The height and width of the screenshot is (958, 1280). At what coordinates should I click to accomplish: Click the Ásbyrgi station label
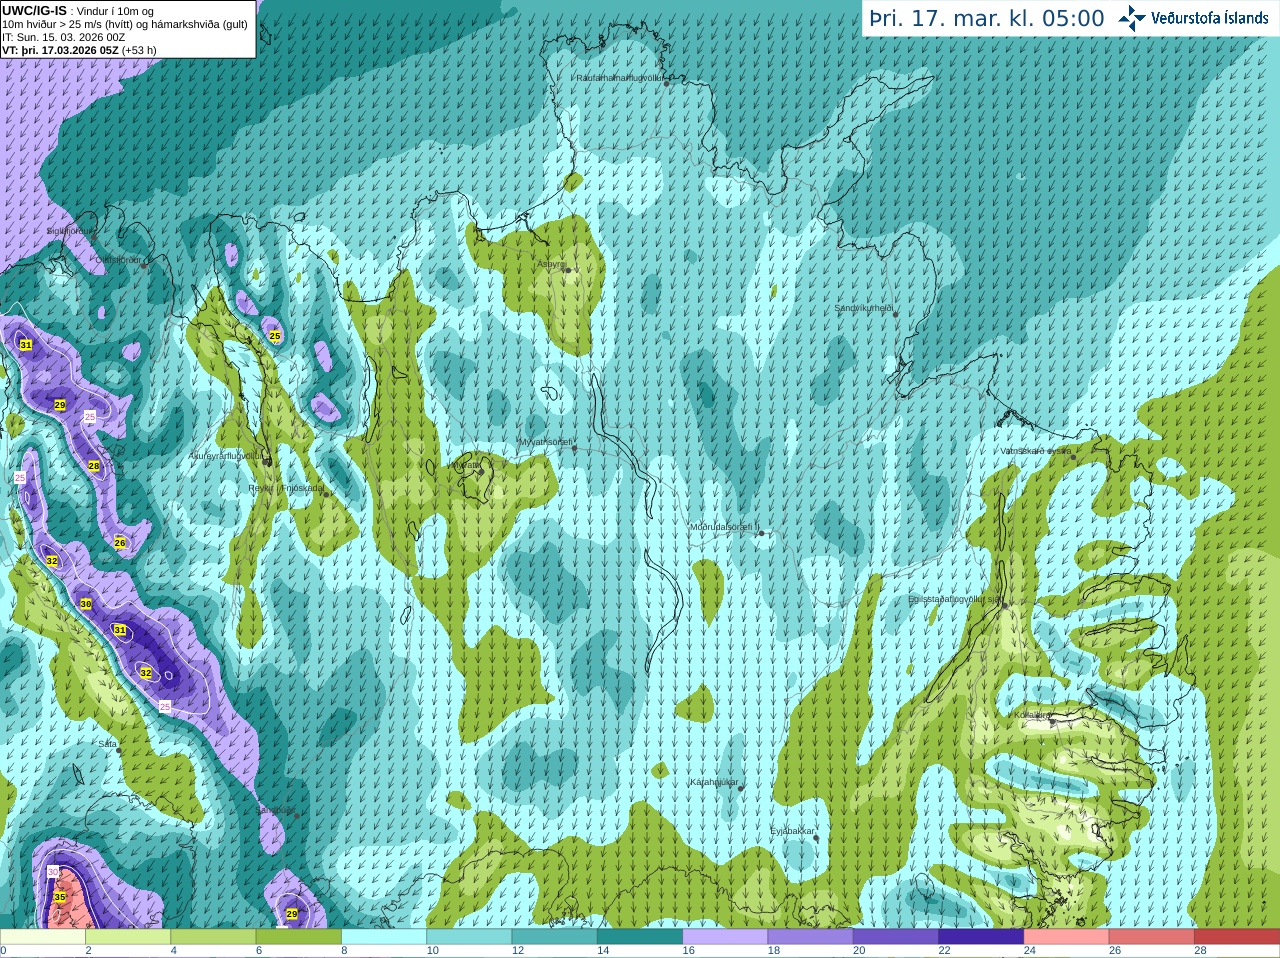click(x=551, y=264)
